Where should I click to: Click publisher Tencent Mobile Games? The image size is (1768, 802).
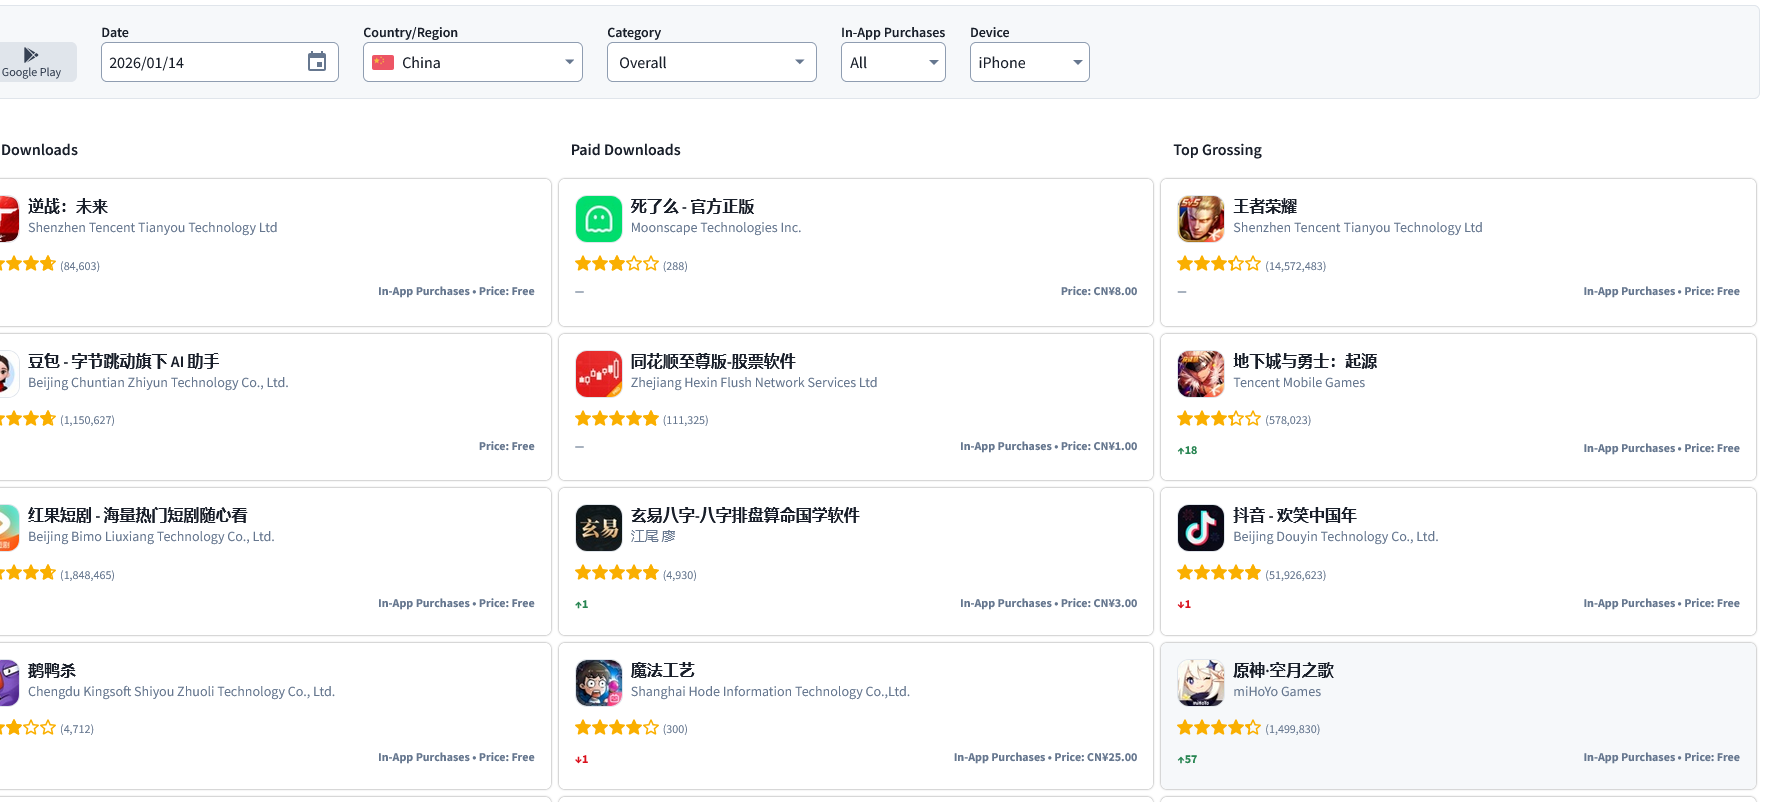(1299, 383)
